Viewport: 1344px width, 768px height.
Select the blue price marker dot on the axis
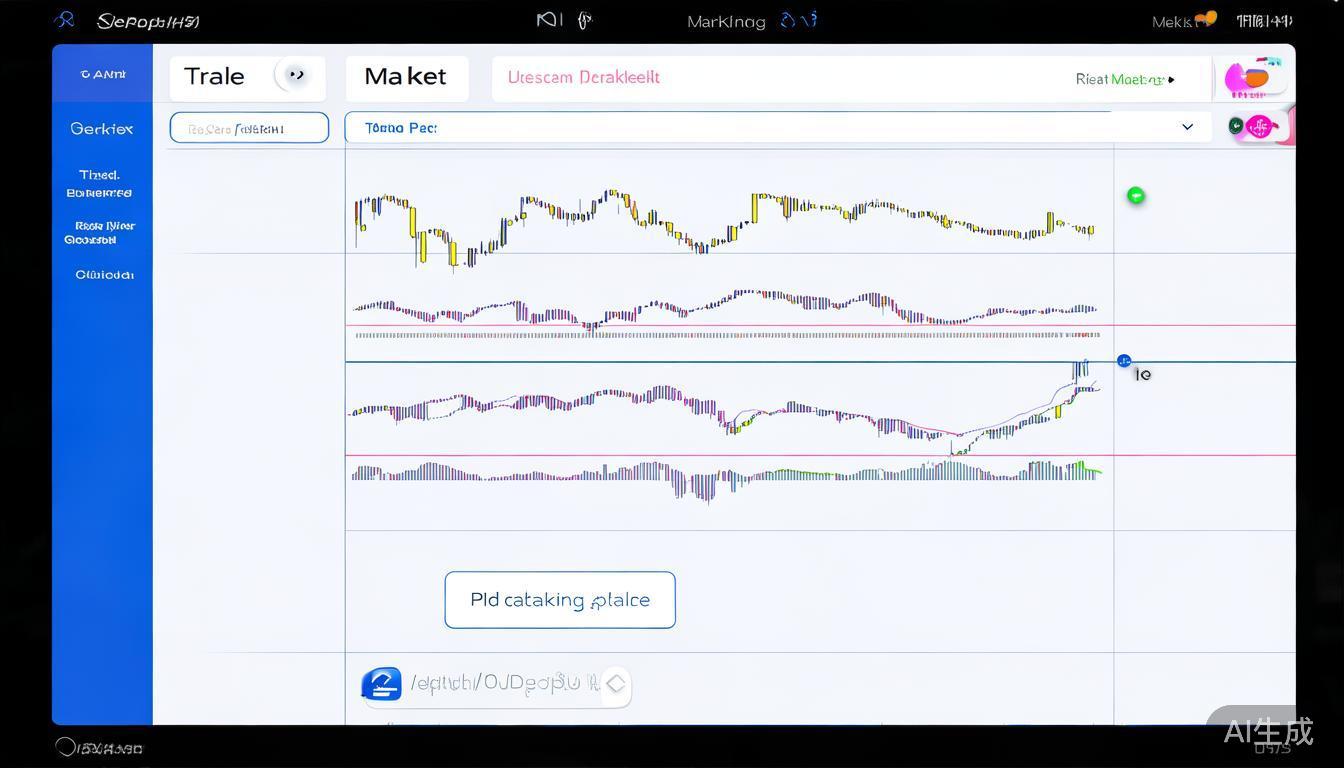(1124, 361)
